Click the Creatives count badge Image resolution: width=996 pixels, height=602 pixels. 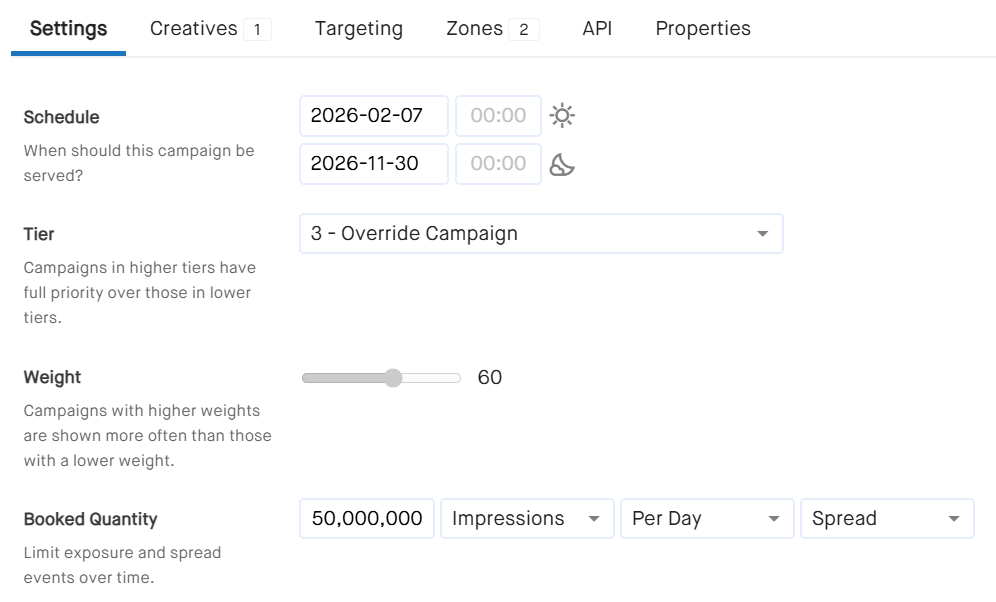point(257,30)
